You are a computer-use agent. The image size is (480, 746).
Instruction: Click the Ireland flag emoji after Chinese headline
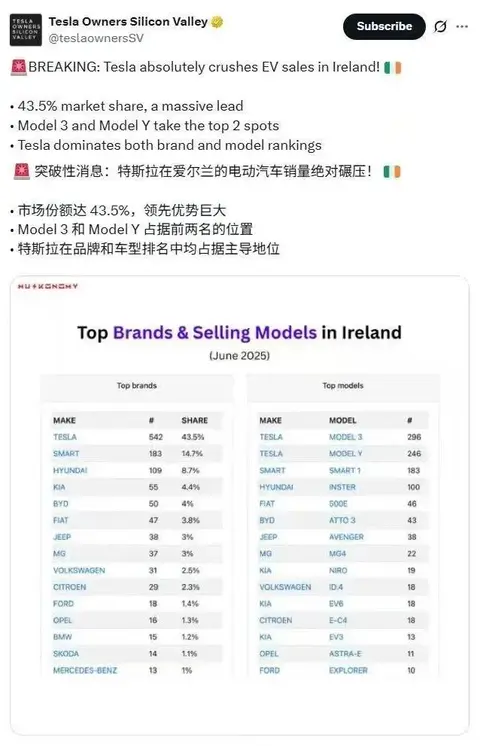tap(392, 171)
